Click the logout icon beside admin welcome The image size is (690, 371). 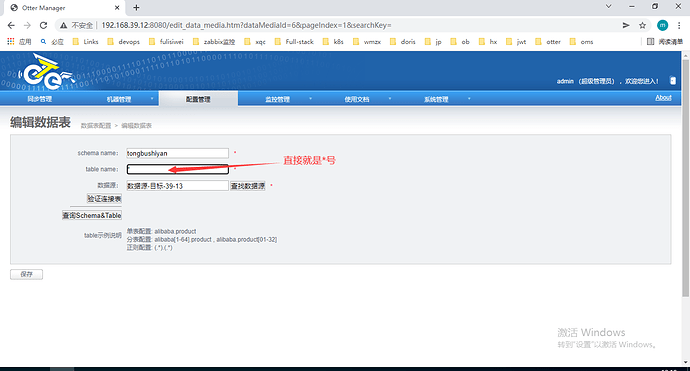(672, 81)
